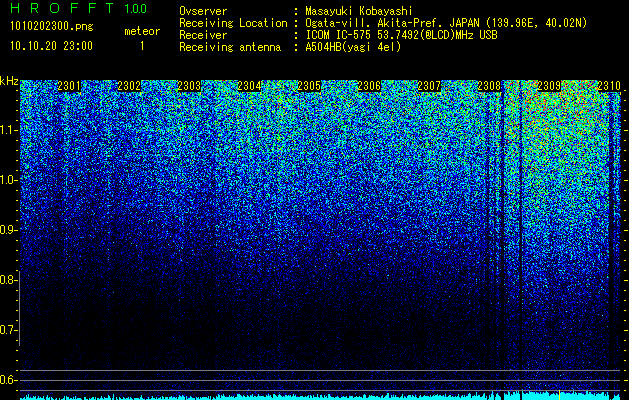Click the observer name Masayuki Kobayashi
Screen dimensions: 629x400
(x=359, y=11)
